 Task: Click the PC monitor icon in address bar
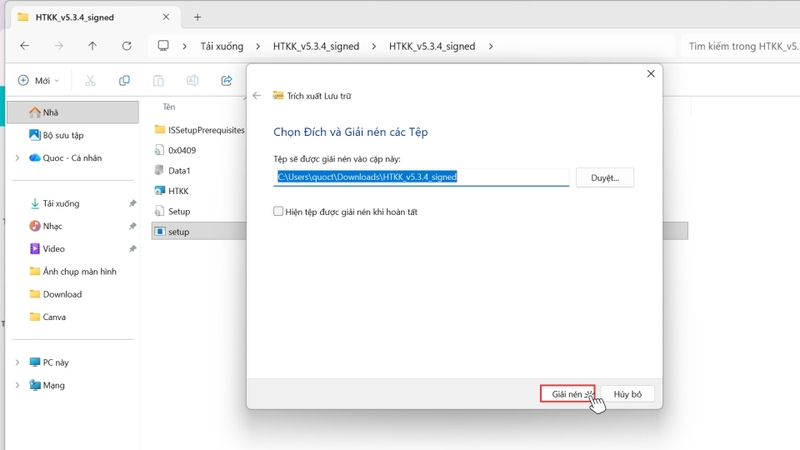point(163,46)
